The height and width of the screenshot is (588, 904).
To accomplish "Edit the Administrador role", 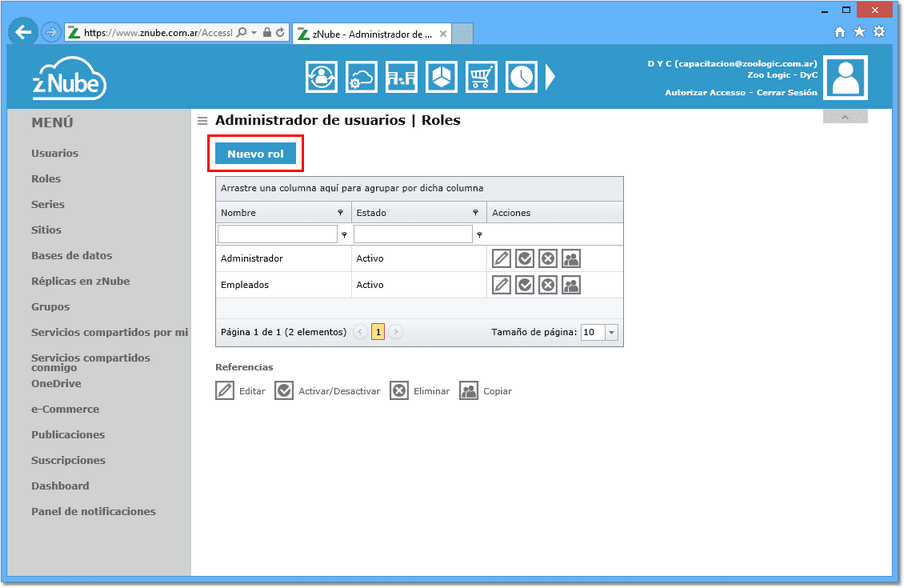I will click(x=502, y=259).
